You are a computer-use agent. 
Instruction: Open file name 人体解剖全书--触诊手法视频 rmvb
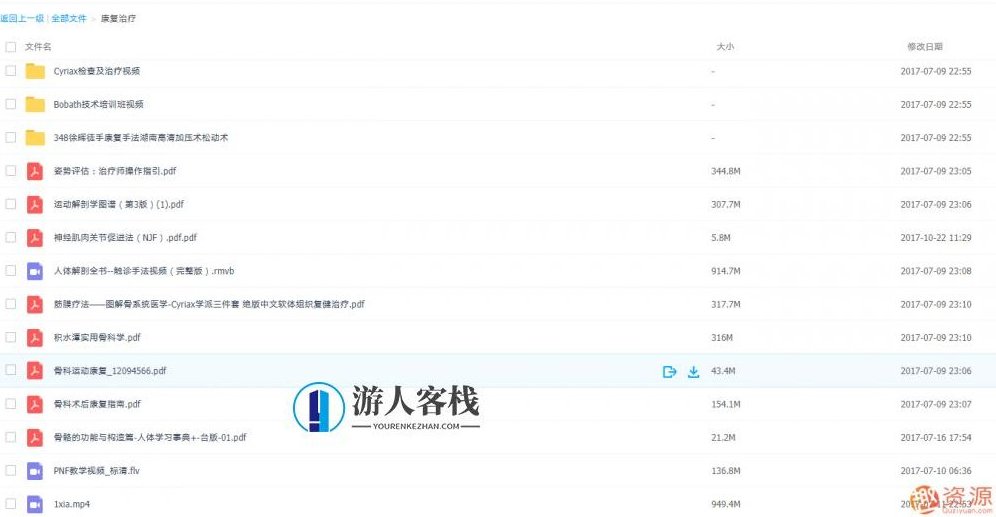(144, 271)
